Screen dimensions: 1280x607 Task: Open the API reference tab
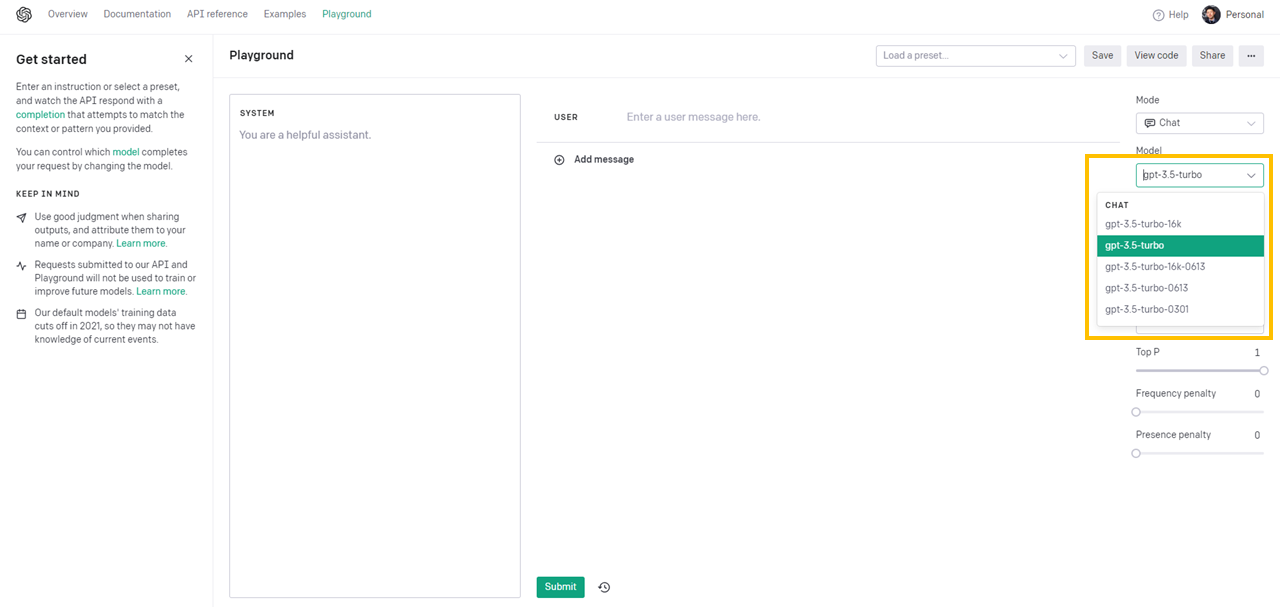point(217,15)
